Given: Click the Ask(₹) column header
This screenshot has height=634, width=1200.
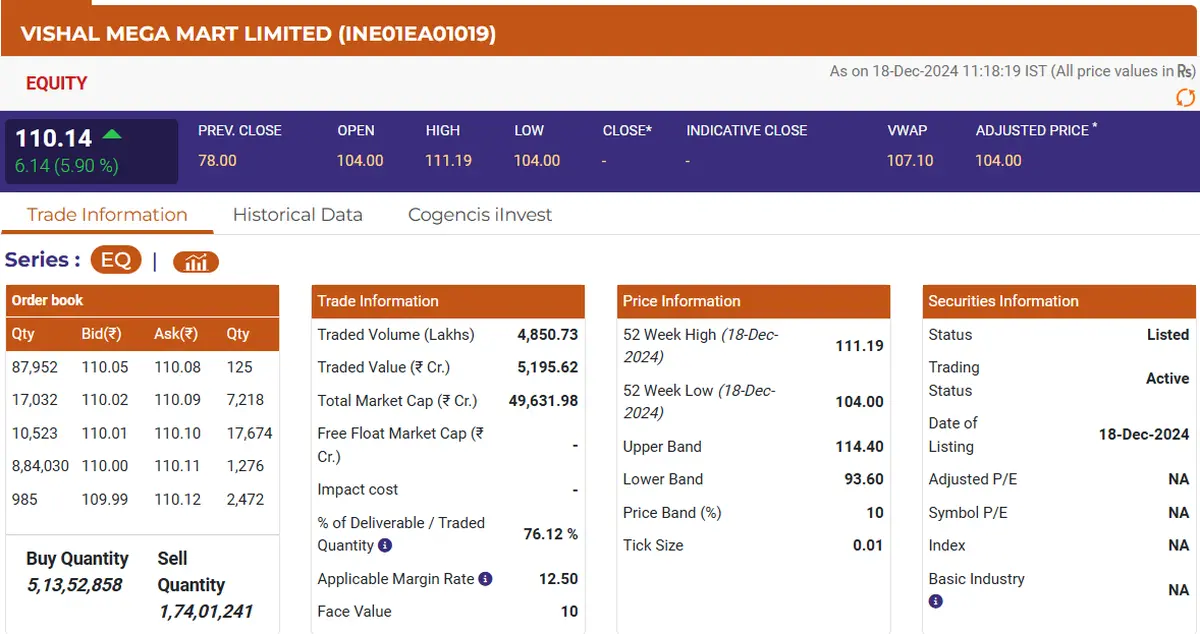Looking at the screenshot, I should (176, 334).
